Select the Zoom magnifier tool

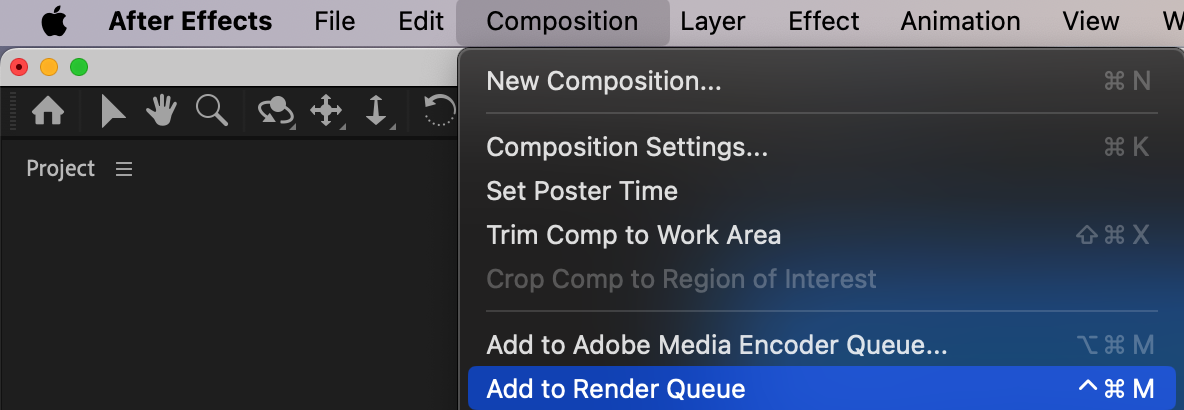(x=211, y=110)
